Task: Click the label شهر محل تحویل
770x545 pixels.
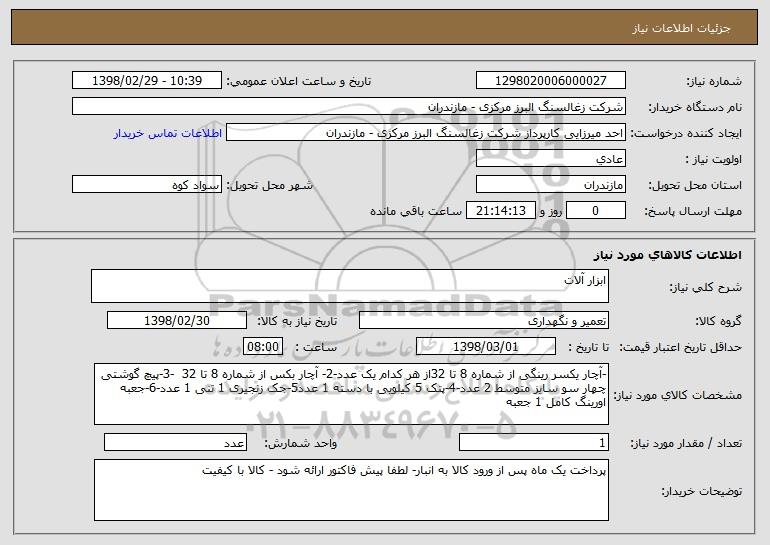Action: click(269, 186)
